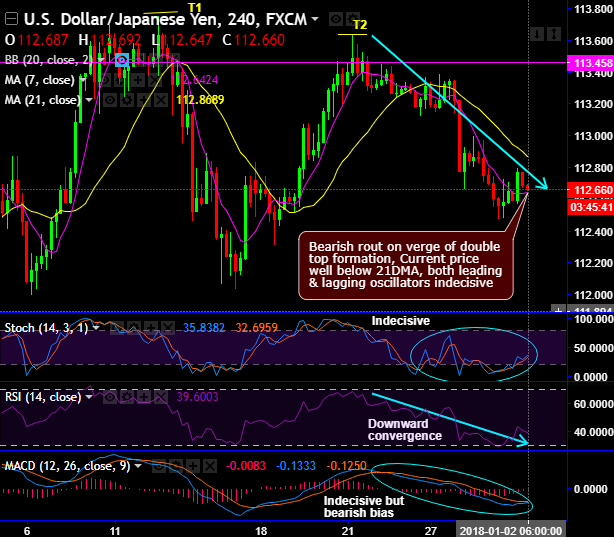Screen dimensions: 614x537
Task: Open settings gear for main USD/JPY series
Action: point(353,18)
